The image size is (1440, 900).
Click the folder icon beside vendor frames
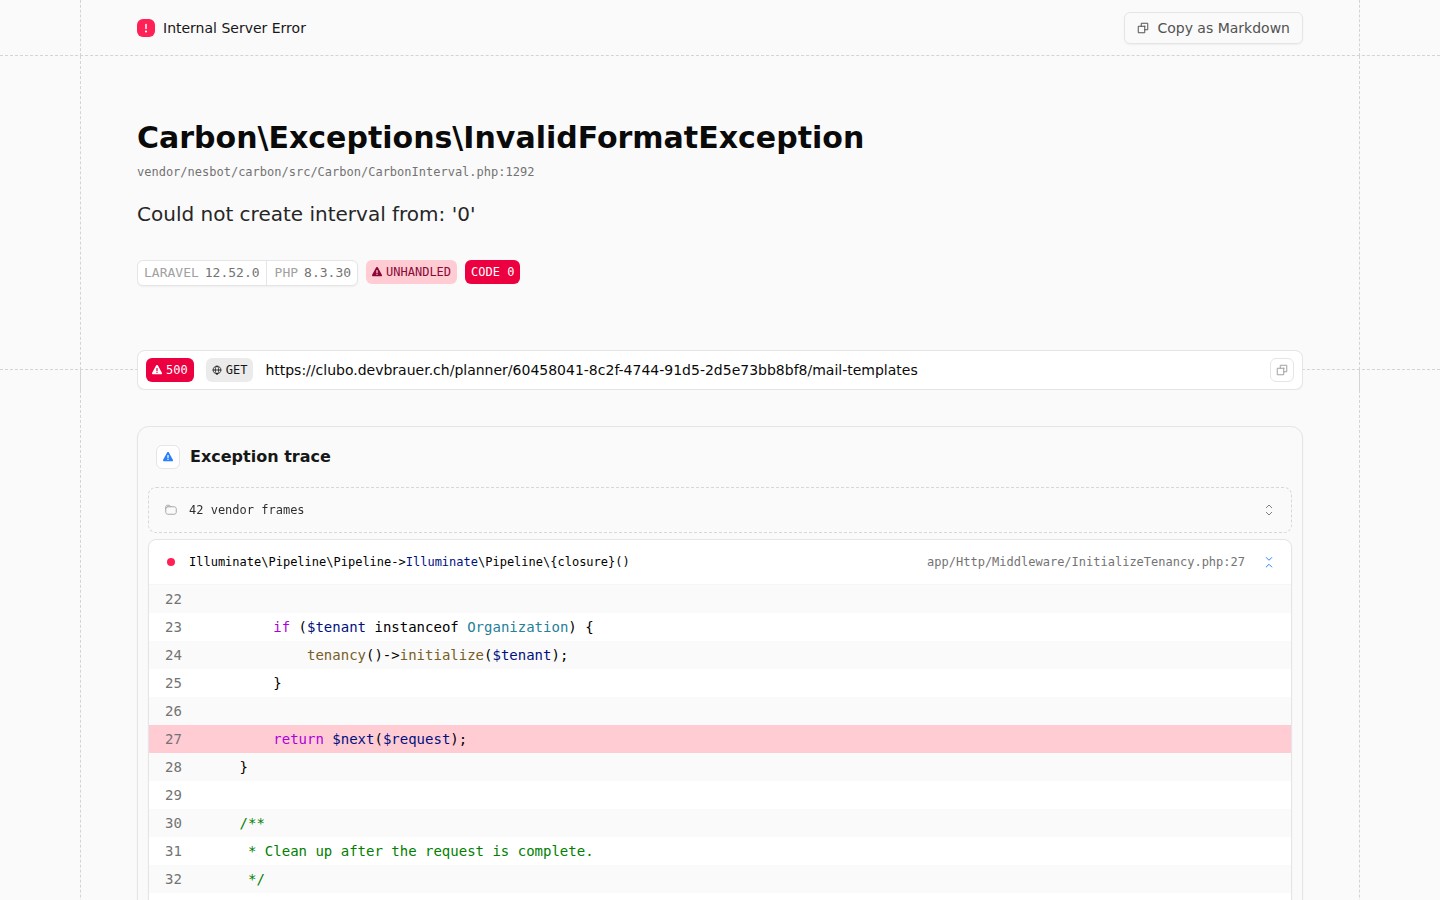(171, 510)
